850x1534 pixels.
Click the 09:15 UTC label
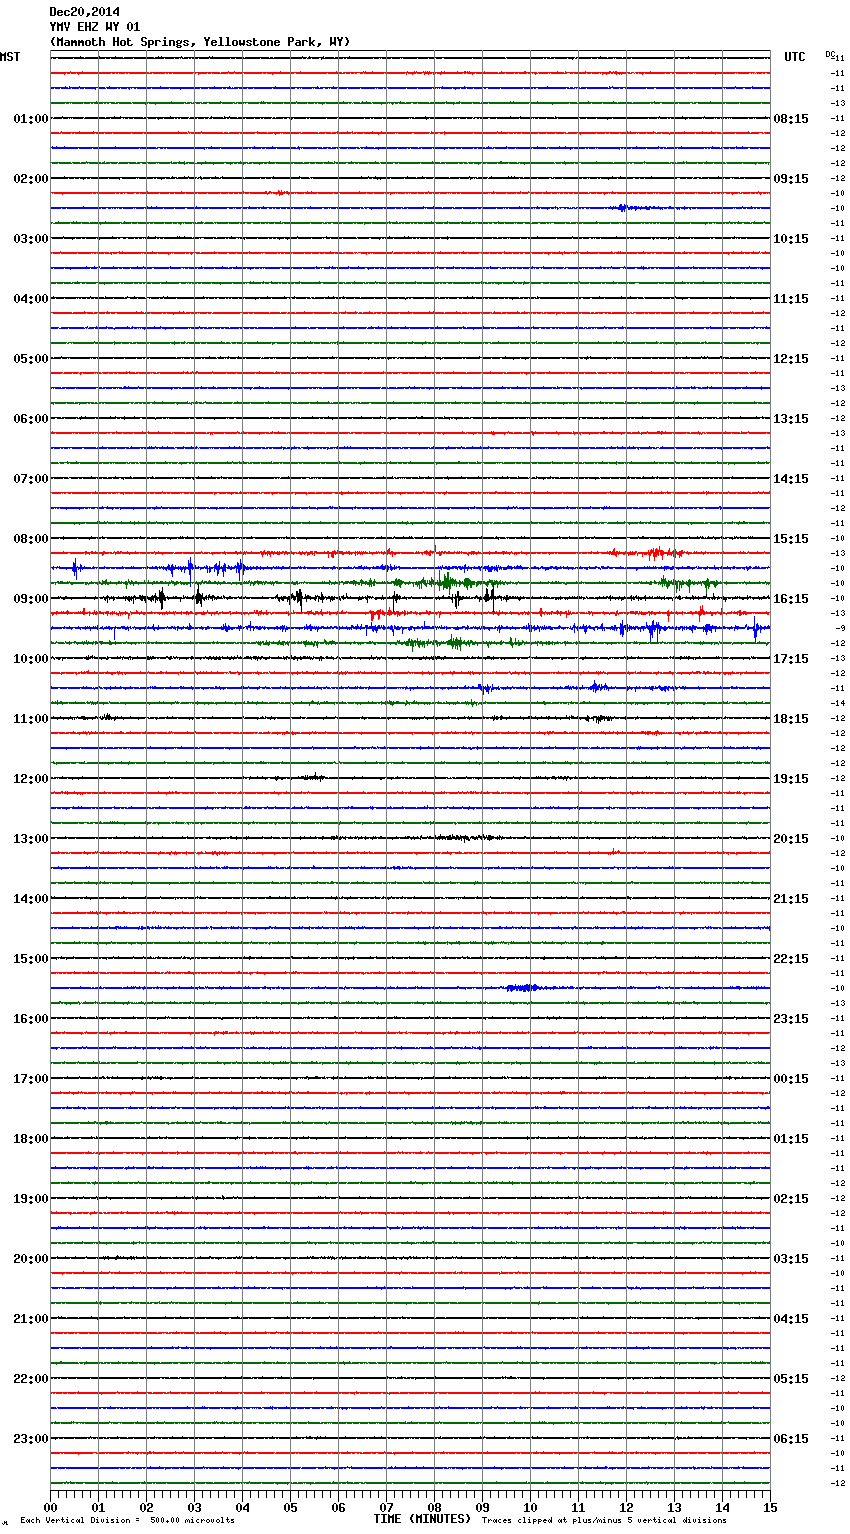coord(791,179)
